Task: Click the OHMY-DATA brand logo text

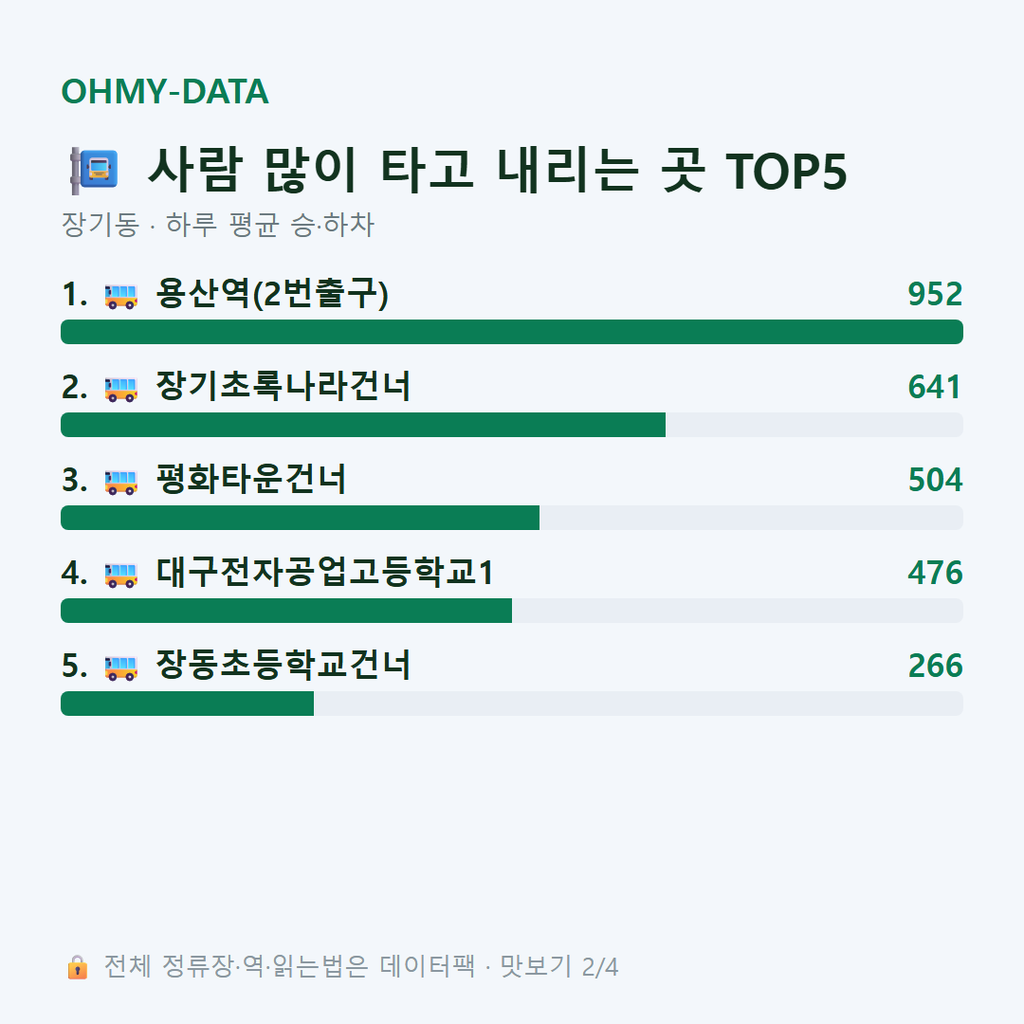Action: pyautogui.click(x=165, y=91)
